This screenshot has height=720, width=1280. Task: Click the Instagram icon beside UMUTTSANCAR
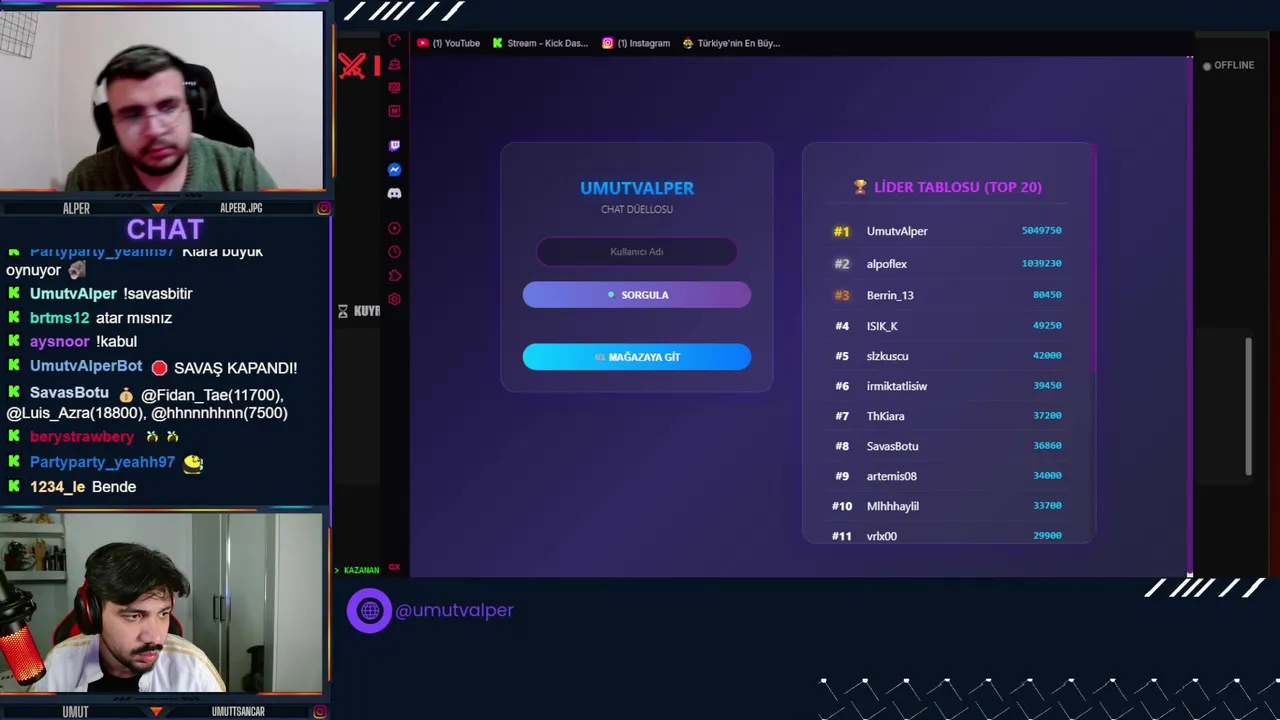point(319,712)
